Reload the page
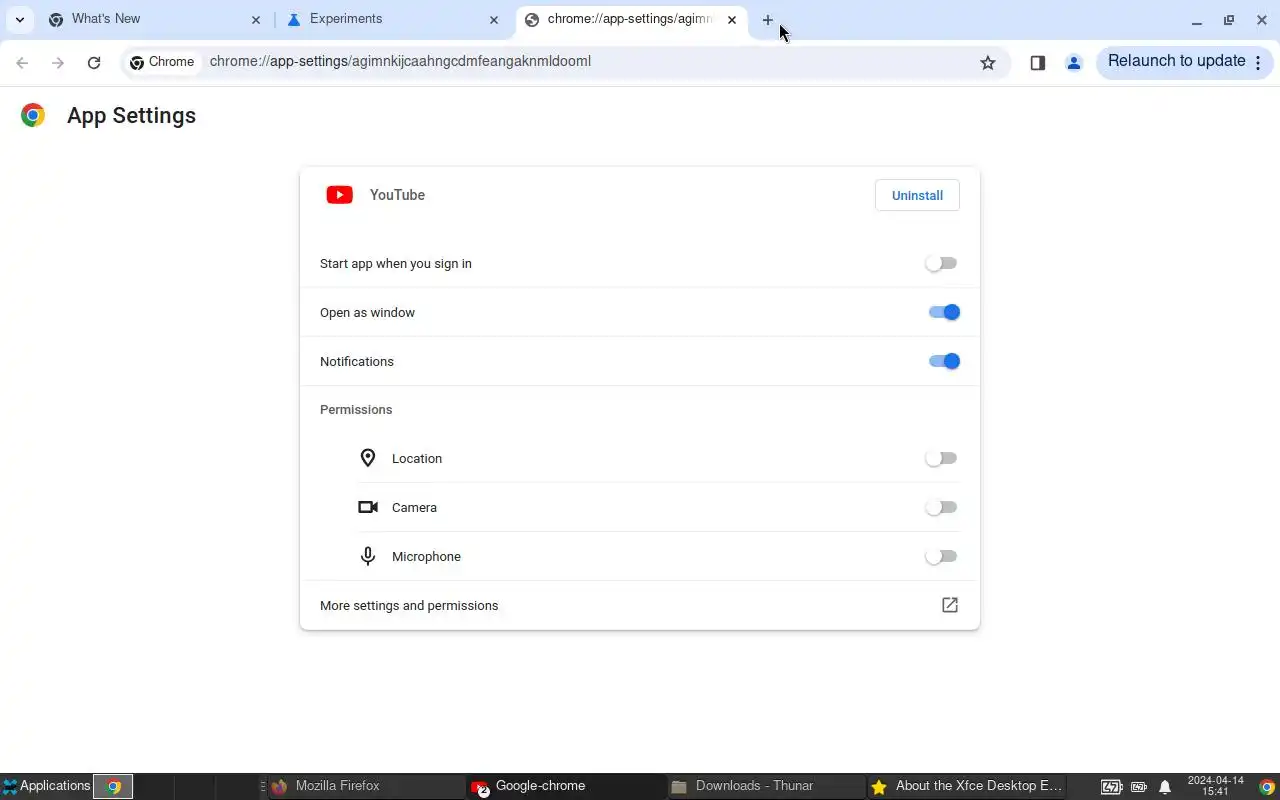1280x800 pixels. 94,62
